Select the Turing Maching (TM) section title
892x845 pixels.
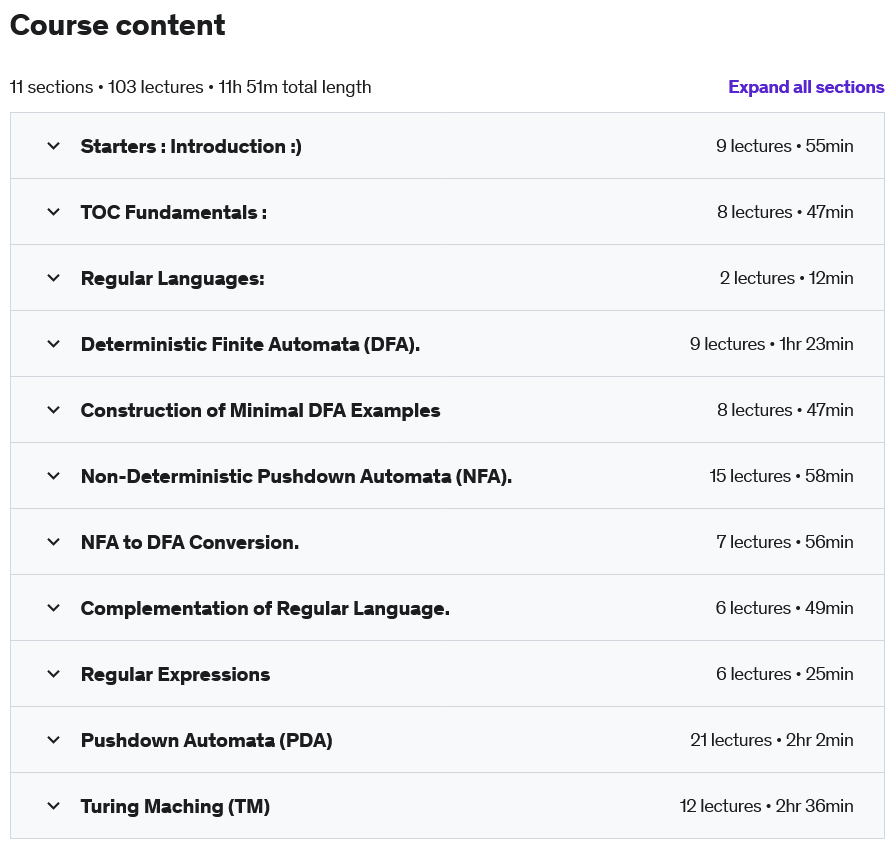point(175,806)
